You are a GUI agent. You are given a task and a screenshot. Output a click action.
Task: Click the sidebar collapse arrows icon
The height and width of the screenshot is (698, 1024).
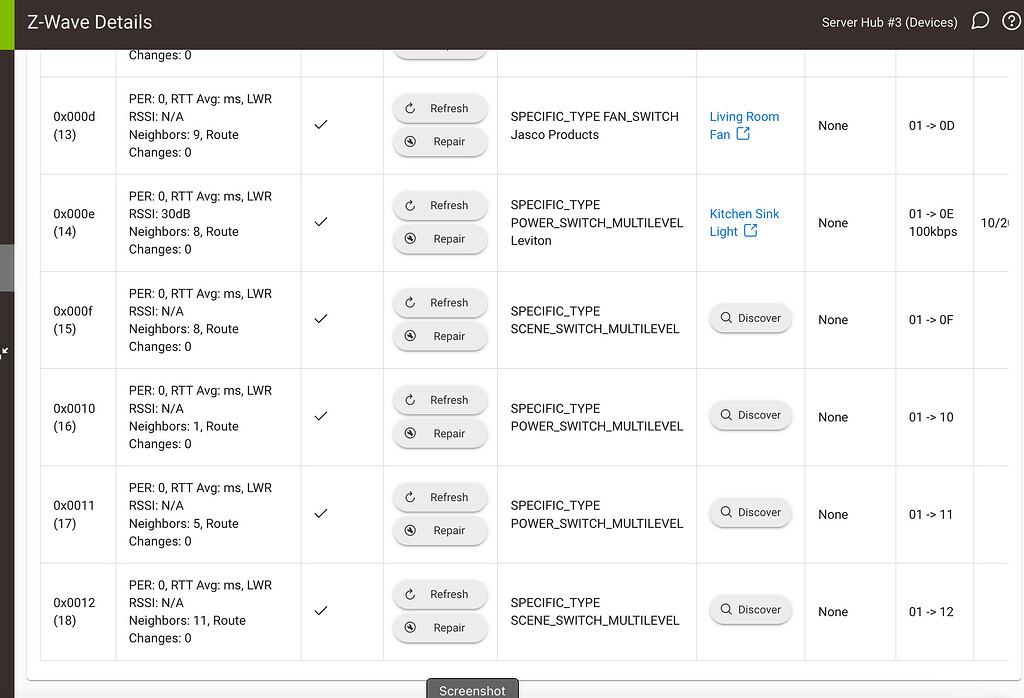tap(5, 351)
